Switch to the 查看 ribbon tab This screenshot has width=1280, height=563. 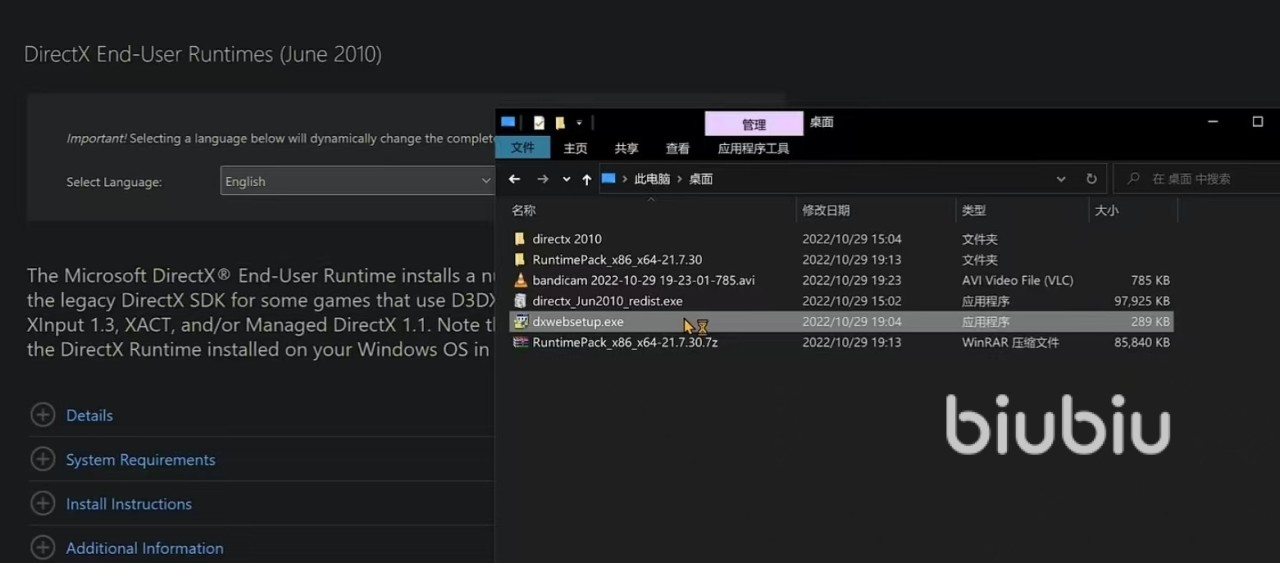click(x=677, y=148)
